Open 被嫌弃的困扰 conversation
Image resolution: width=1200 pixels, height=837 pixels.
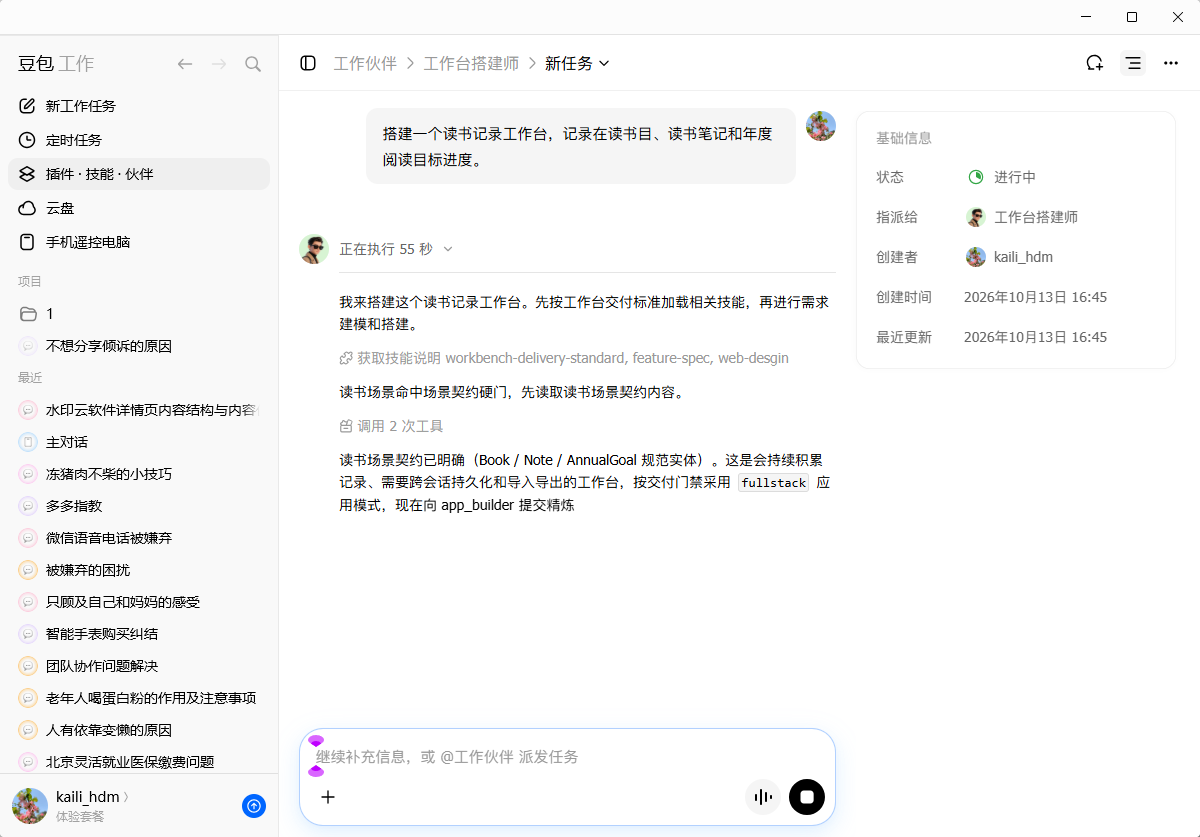pyautogui.click(x=139, y=570)
